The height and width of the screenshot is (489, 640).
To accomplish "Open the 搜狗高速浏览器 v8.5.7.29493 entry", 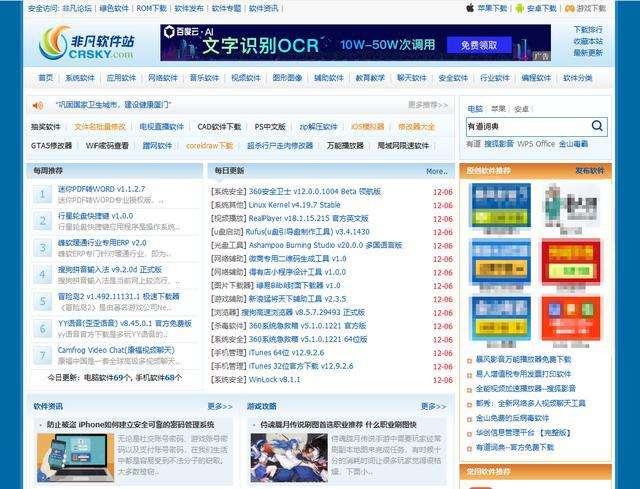I will tap(303, 312).
